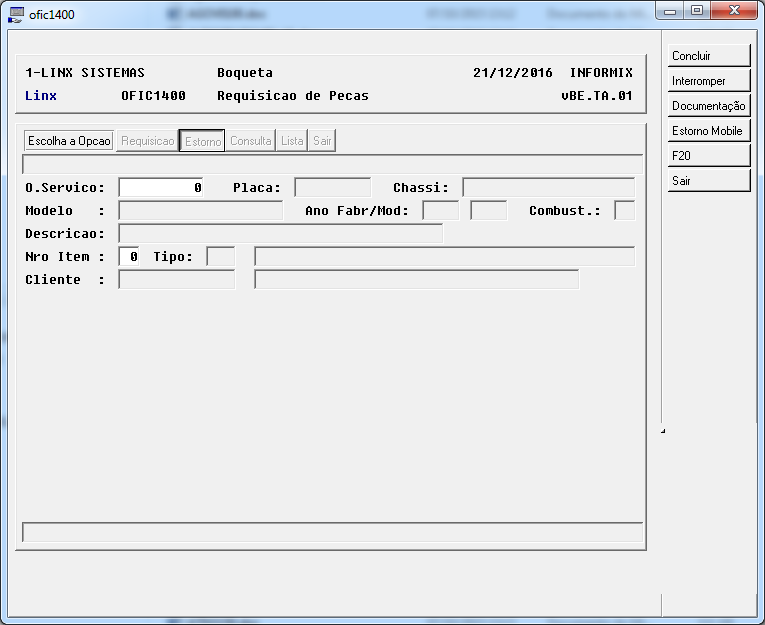Click the ofic1400 window icon
This screenshot has width=765, height=625.
tap(16, 15)
